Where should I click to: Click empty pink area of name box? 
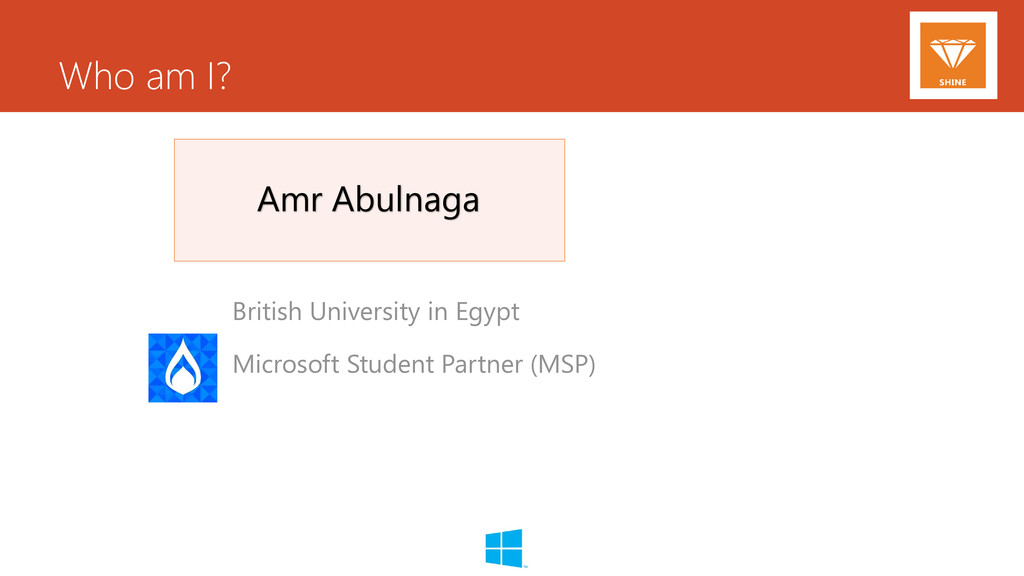click(370, 240)
